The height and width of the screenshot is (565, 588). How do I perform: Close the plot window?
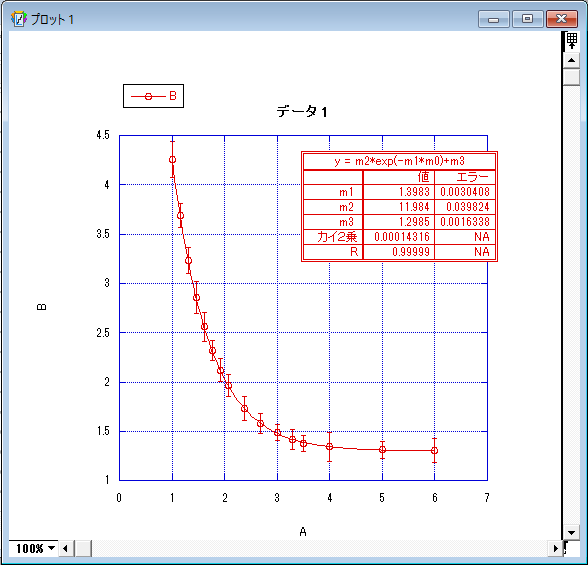(561, 19)
